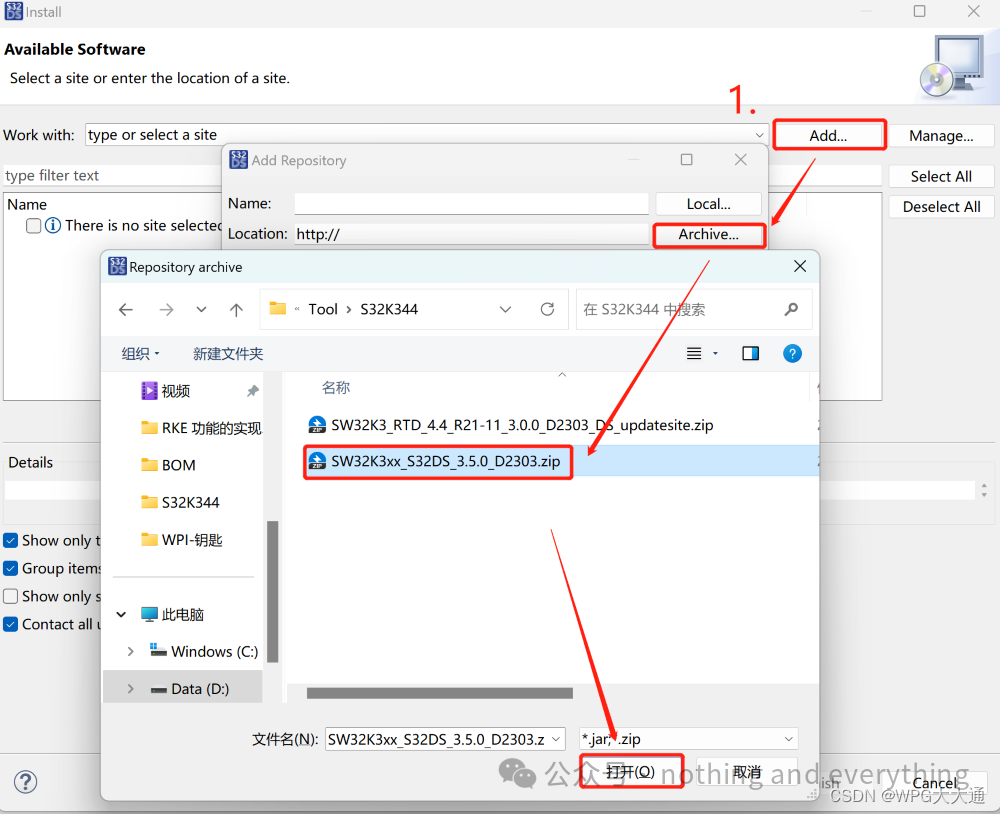Open the RKE 功能的实现 folder

[201, 428]
